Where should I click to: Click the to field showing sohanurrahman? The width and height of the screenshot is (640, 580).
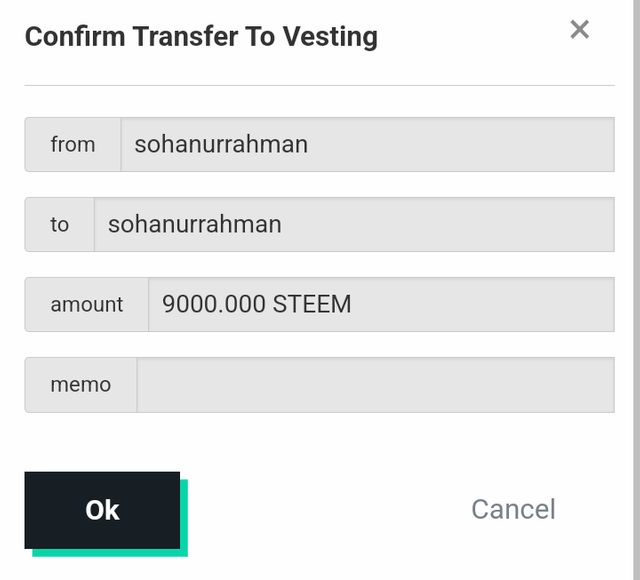click(x=354, y=224)
